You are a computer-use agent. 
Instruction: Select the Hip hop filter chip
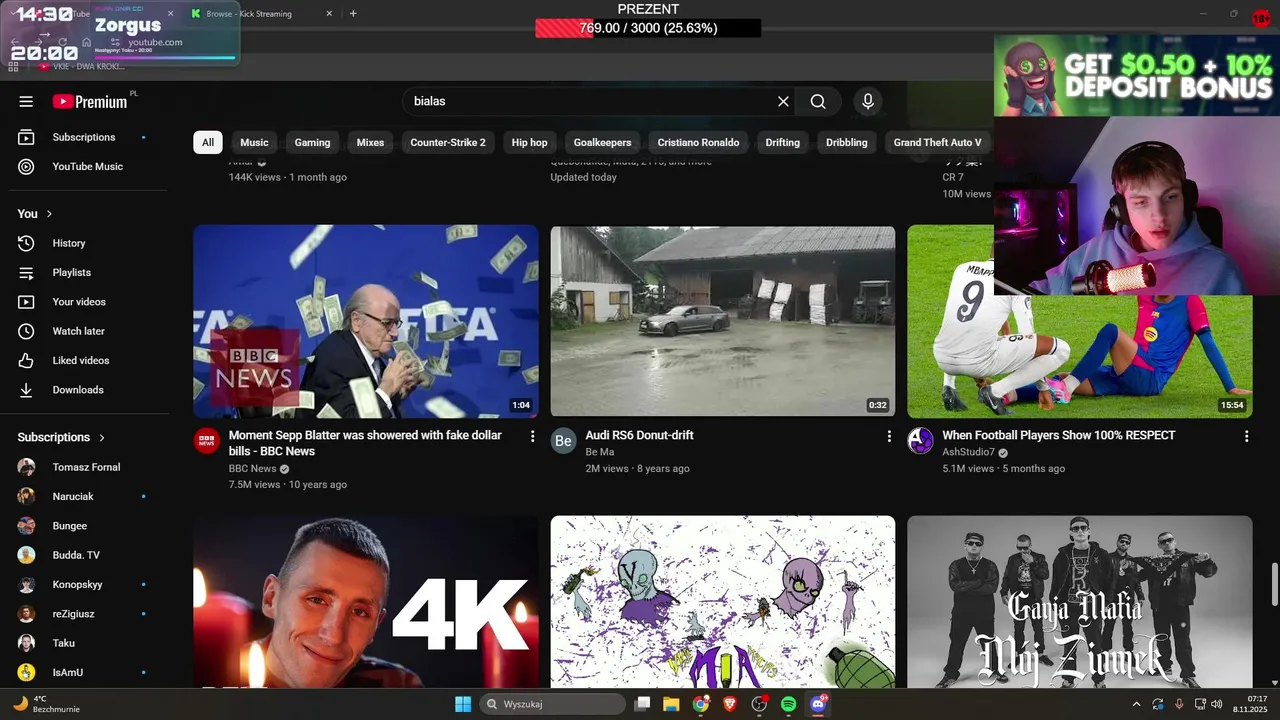529,142
